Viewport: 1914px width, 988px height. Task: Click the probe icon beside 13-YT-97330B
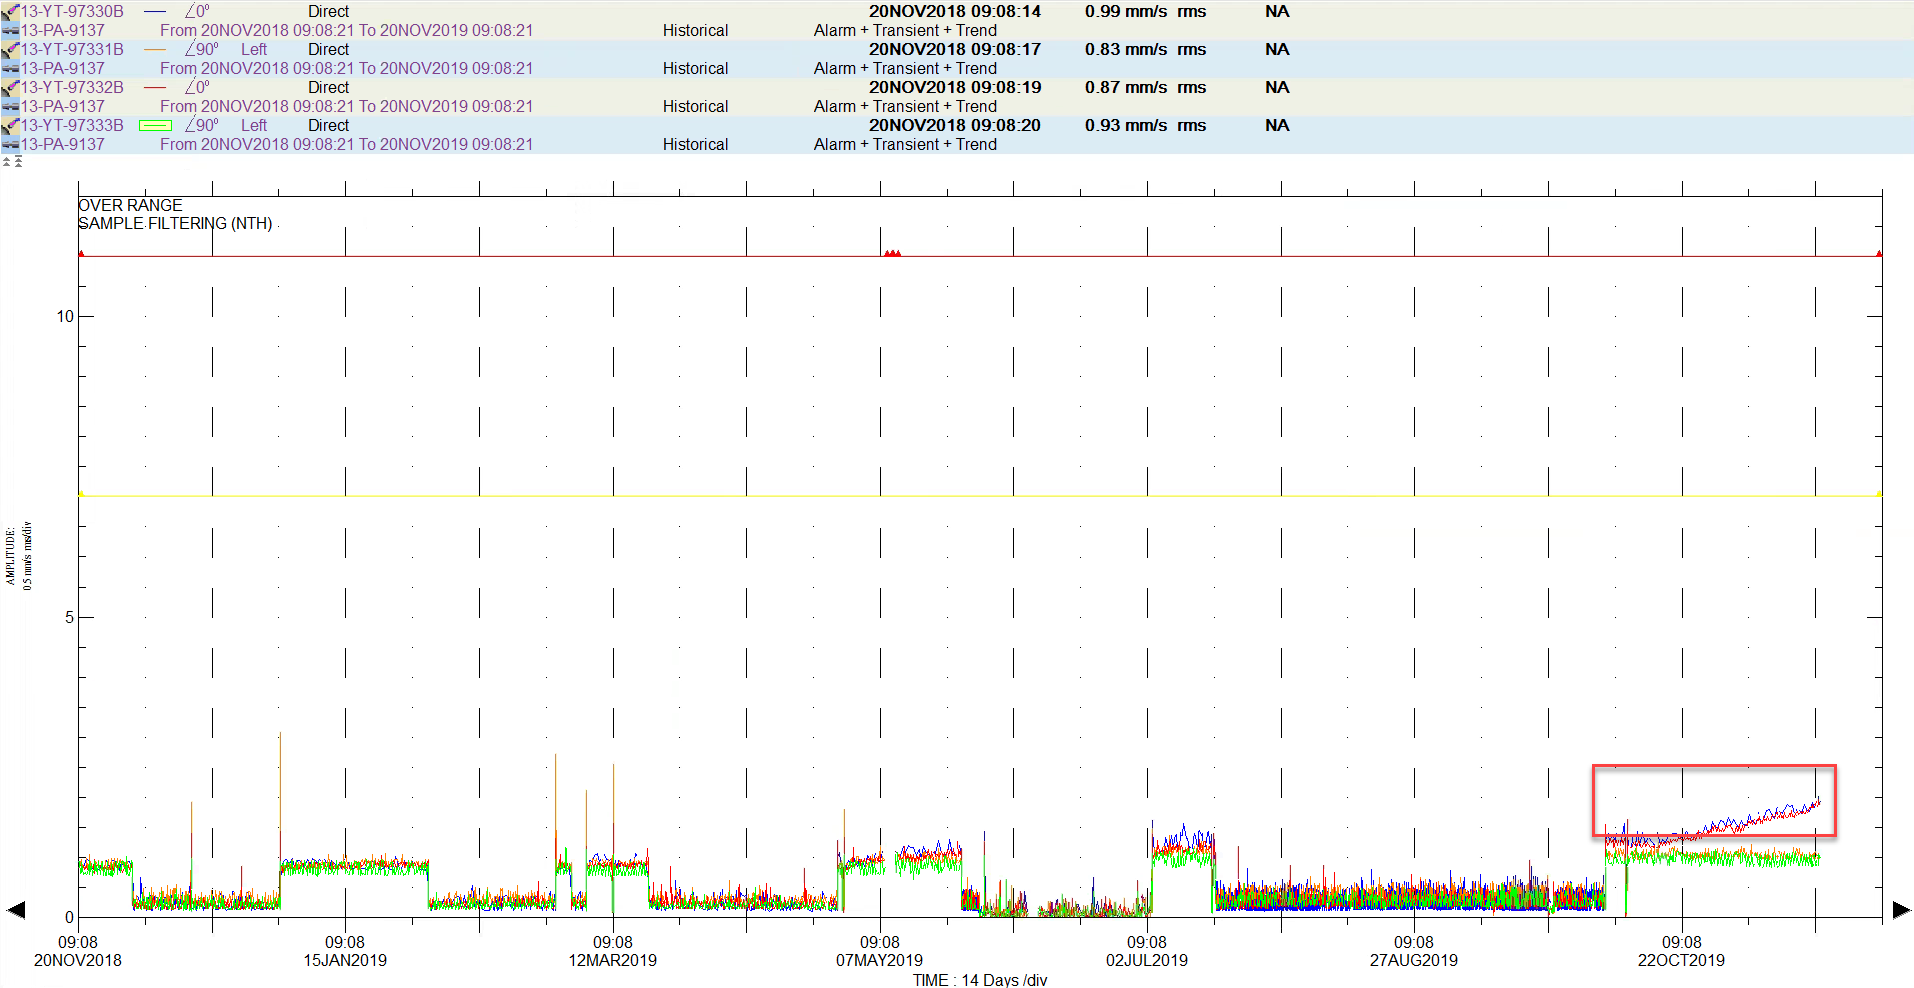10,12
